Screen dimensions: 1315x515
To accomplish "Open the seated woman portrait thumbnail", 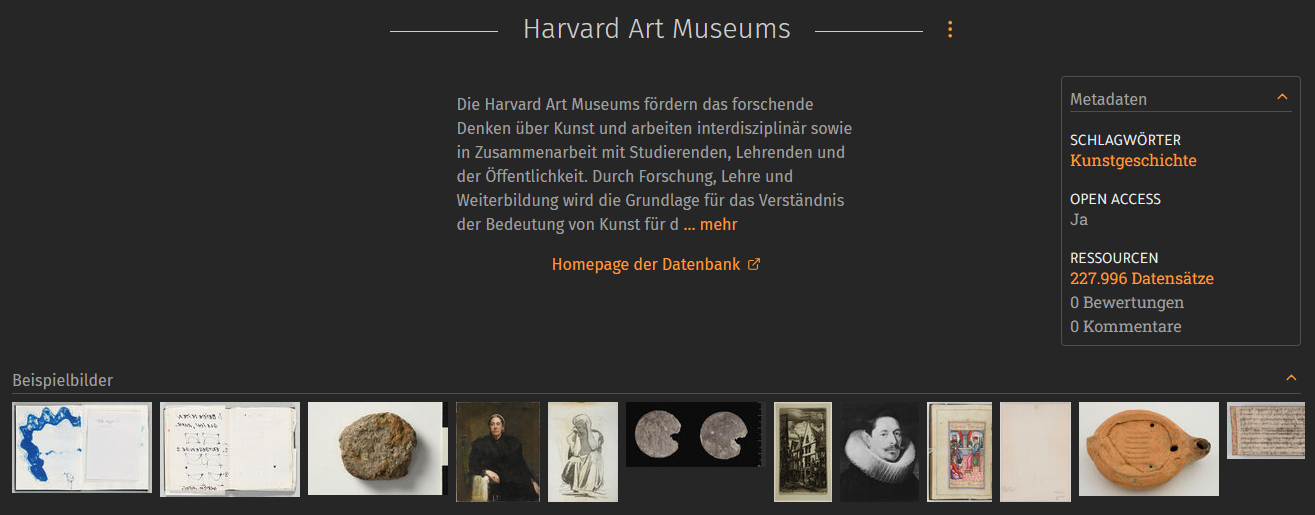I will coord(497,452).
